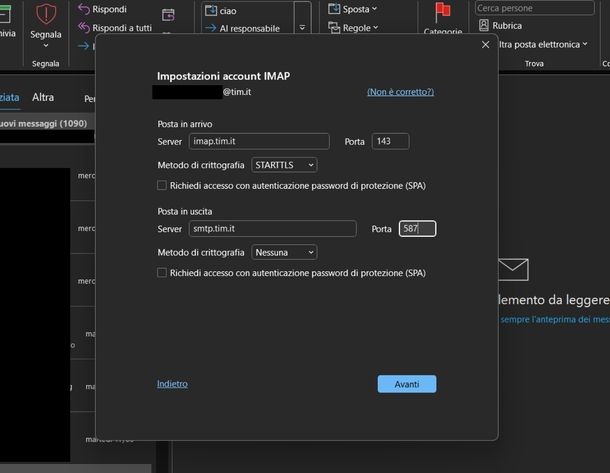Click the incoming port field 143
Image resolution: width=610 pixels, height=473 pixels.
point(390,141)
